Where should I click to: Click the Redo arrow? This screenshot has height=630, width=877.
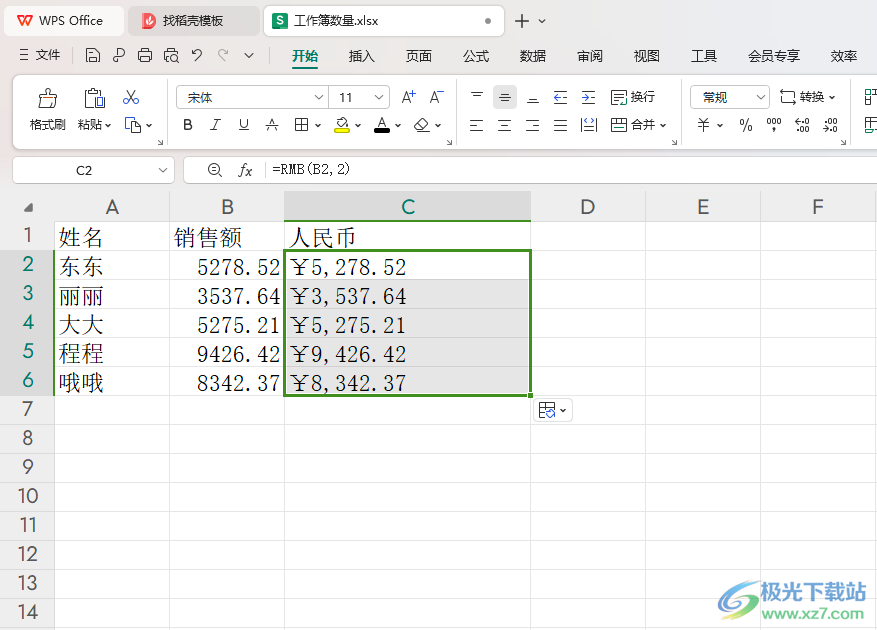(223, 55)
